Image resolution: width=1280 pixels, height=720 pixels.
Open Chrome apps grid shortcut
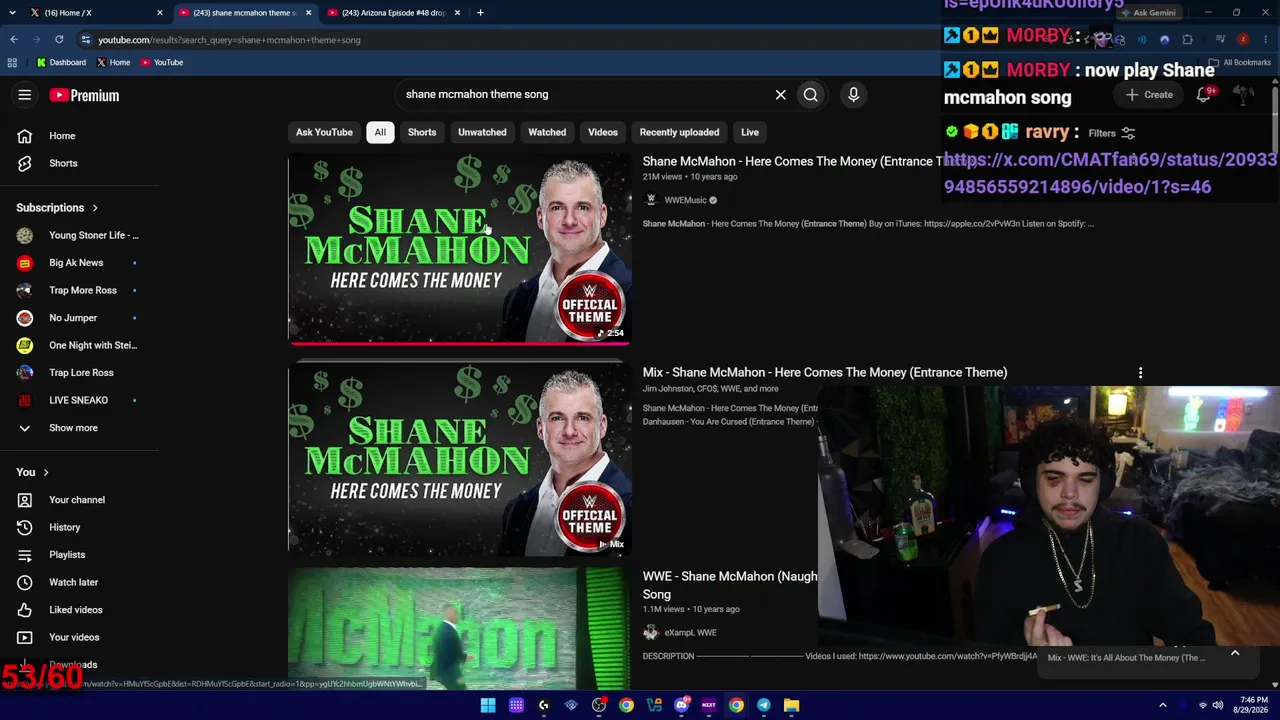click(12, 62)
